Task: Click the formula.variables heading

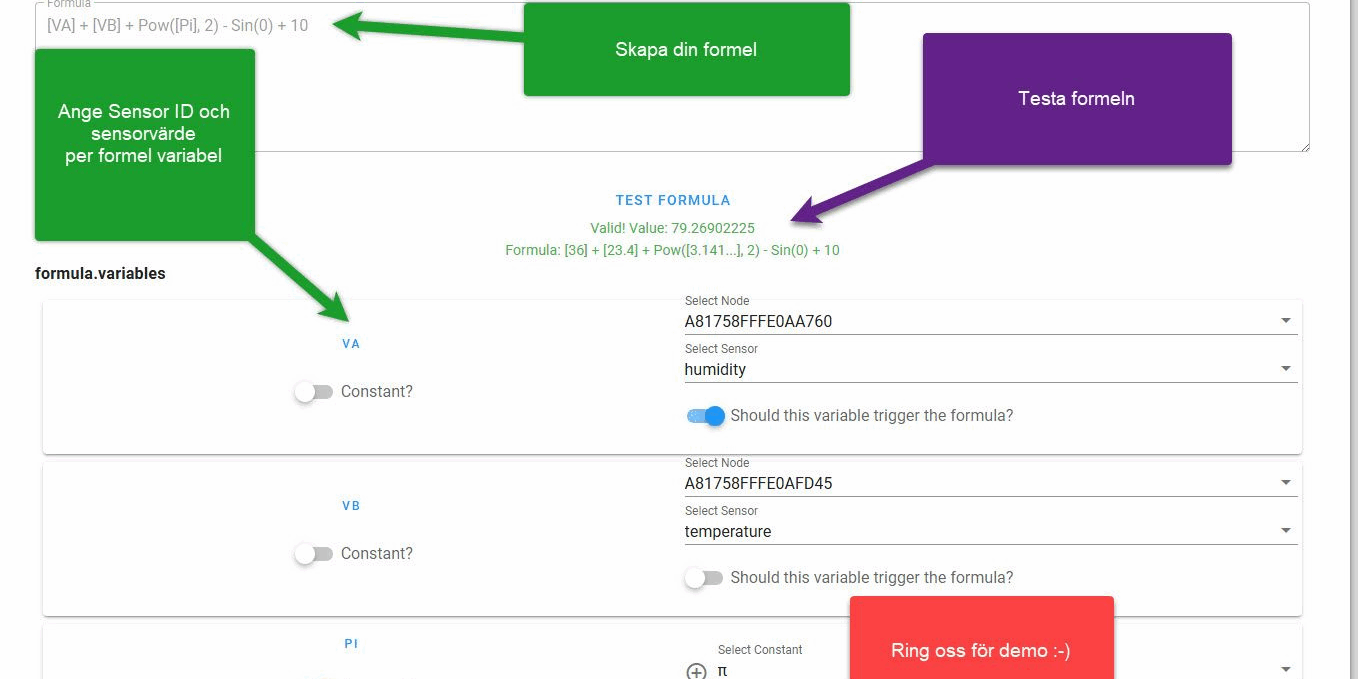Action: [x=100, y=273]
